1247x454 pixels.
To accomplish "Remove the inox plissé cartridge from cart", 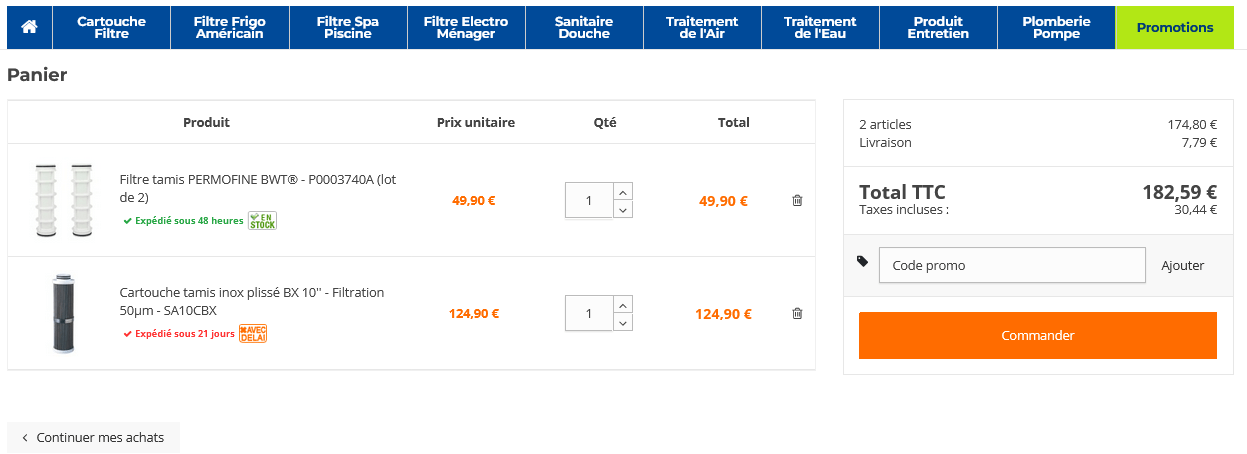I will tap(797, 313).
